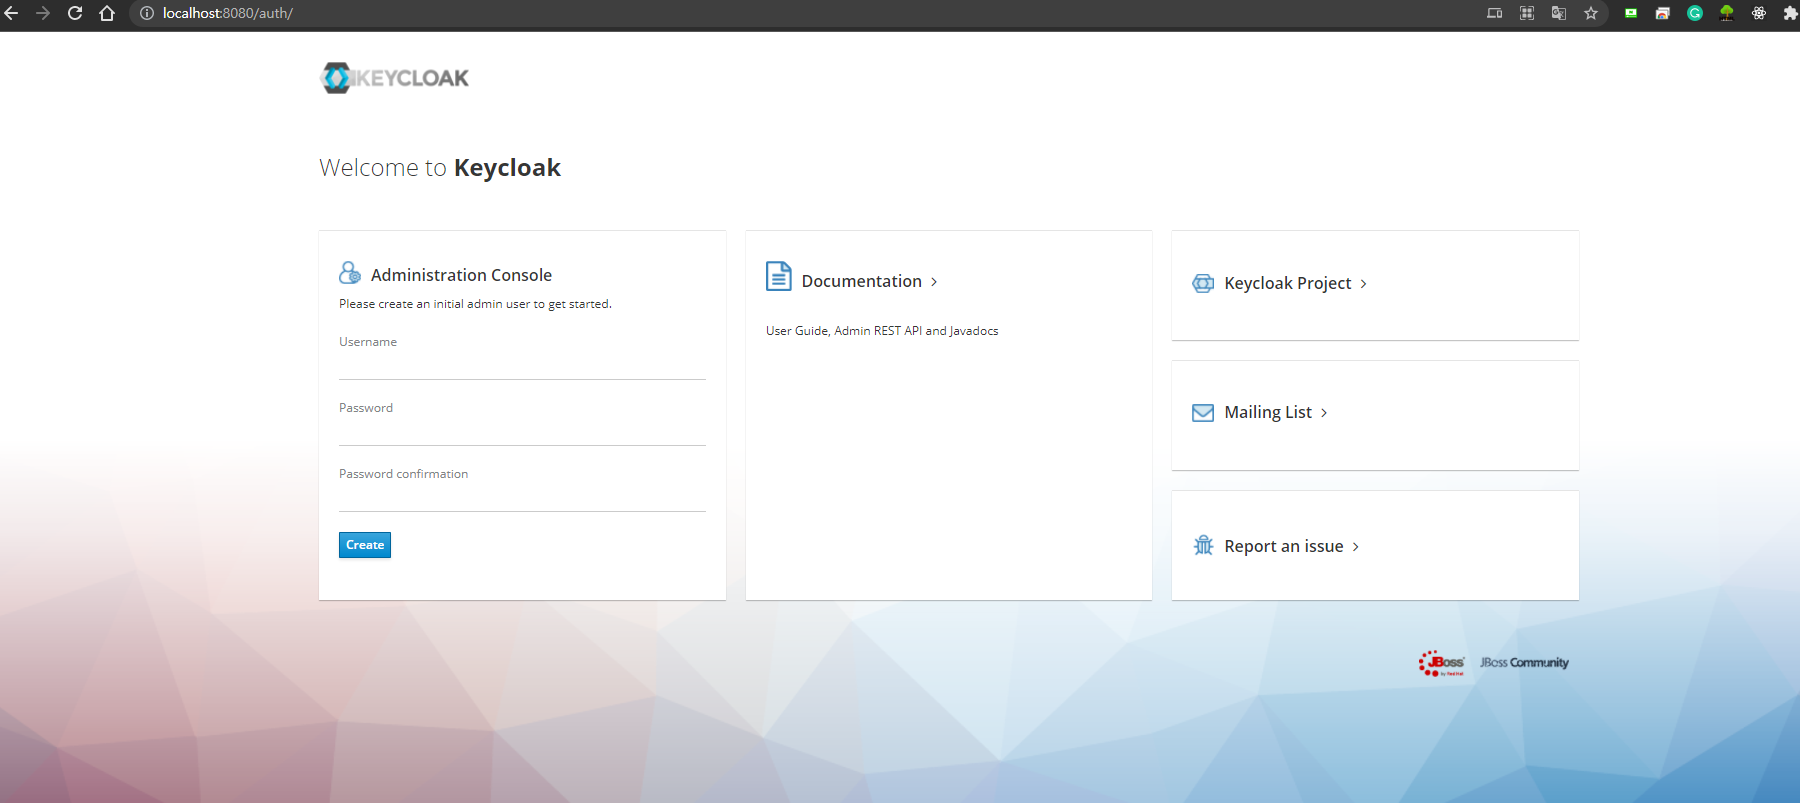Open the Grammarly extension

point(1695,13)
